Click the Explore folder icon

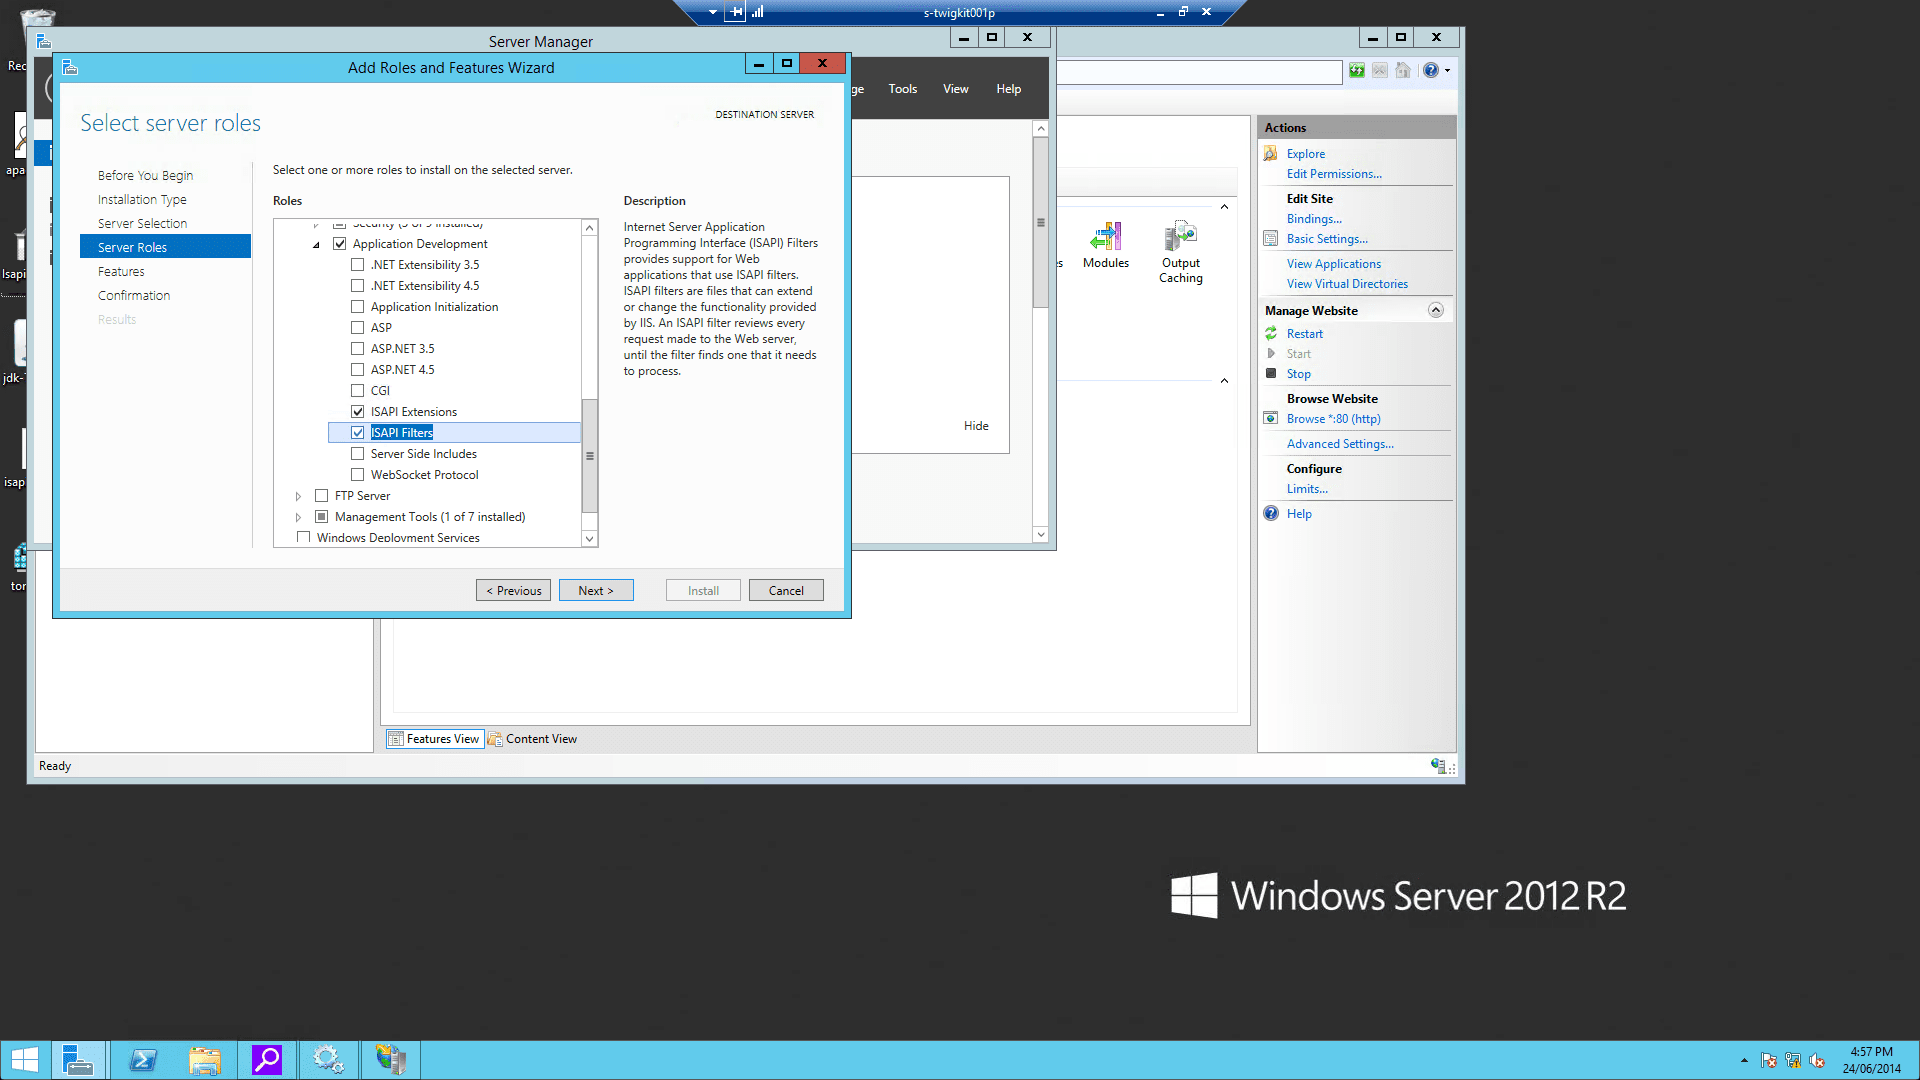tap(1271, 154)
